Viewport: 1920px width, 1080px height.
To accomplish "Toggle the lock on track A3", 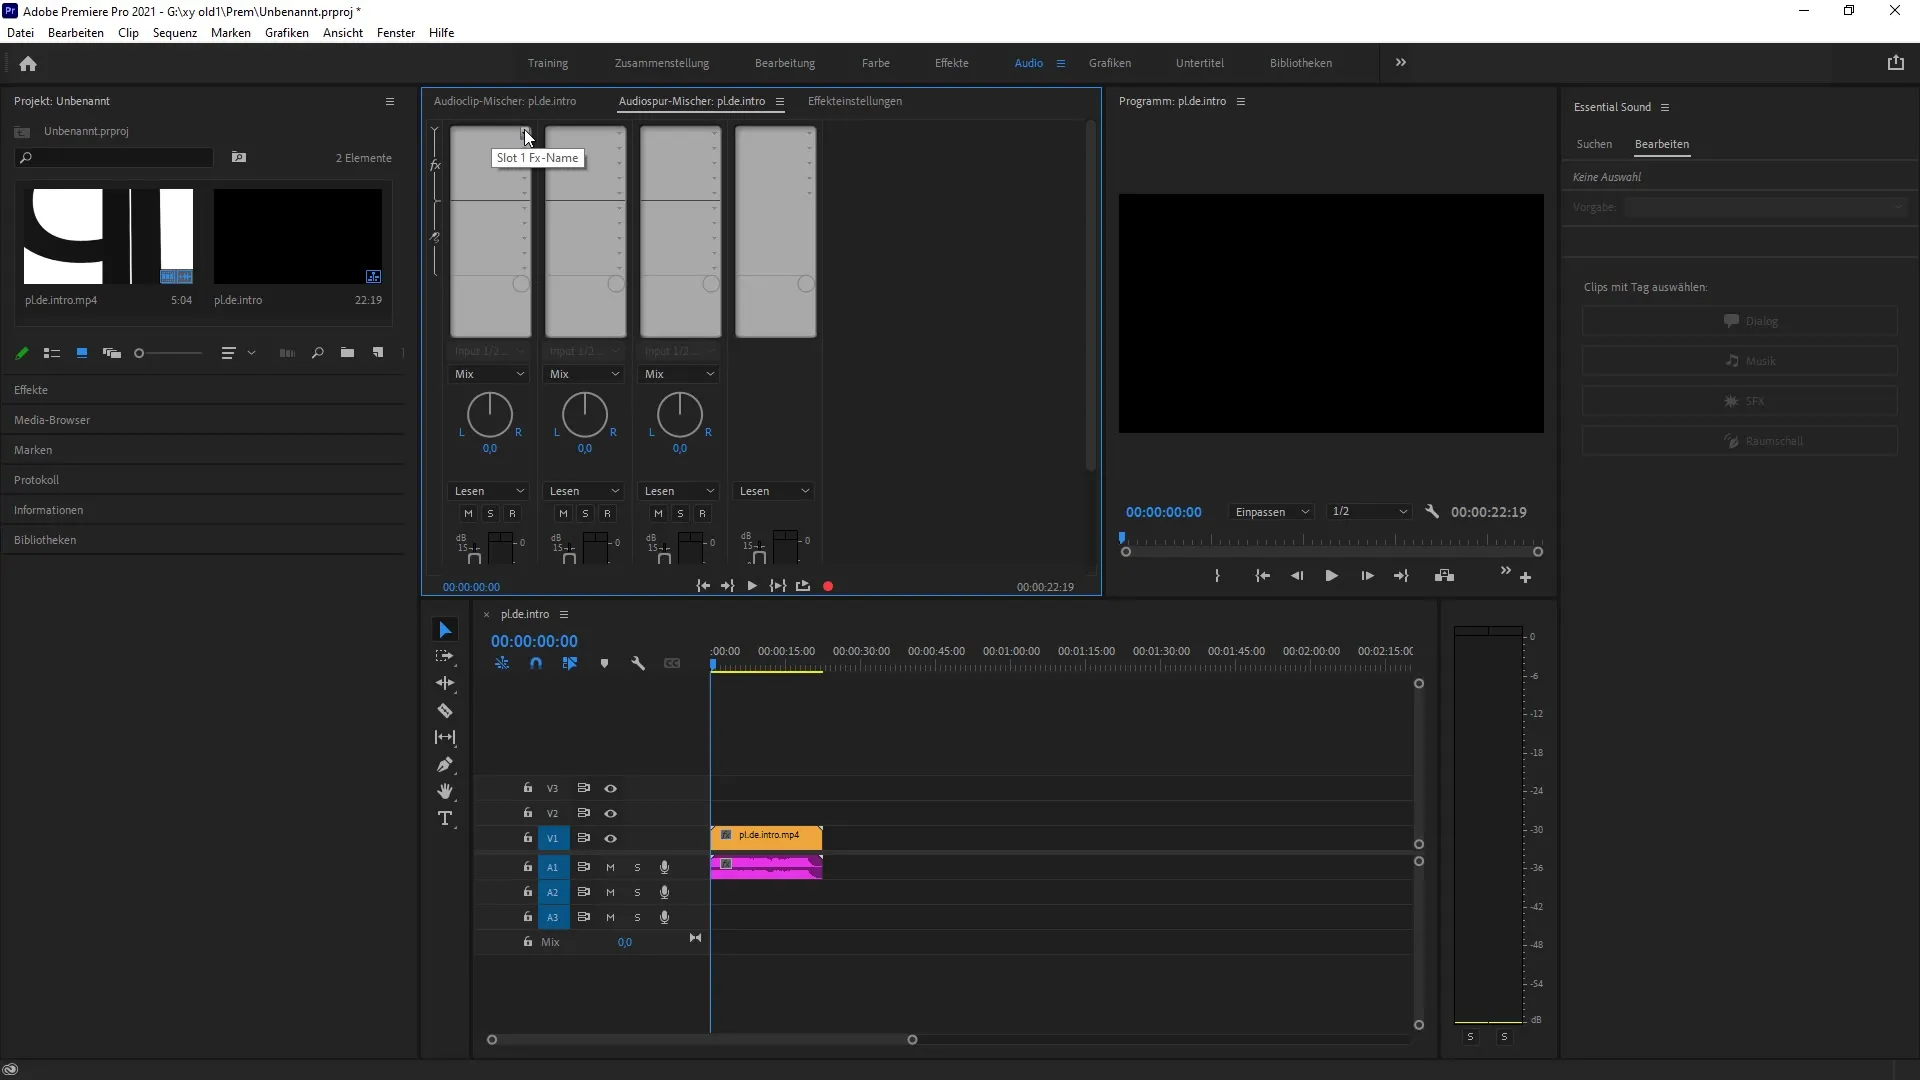I will 528,917.
